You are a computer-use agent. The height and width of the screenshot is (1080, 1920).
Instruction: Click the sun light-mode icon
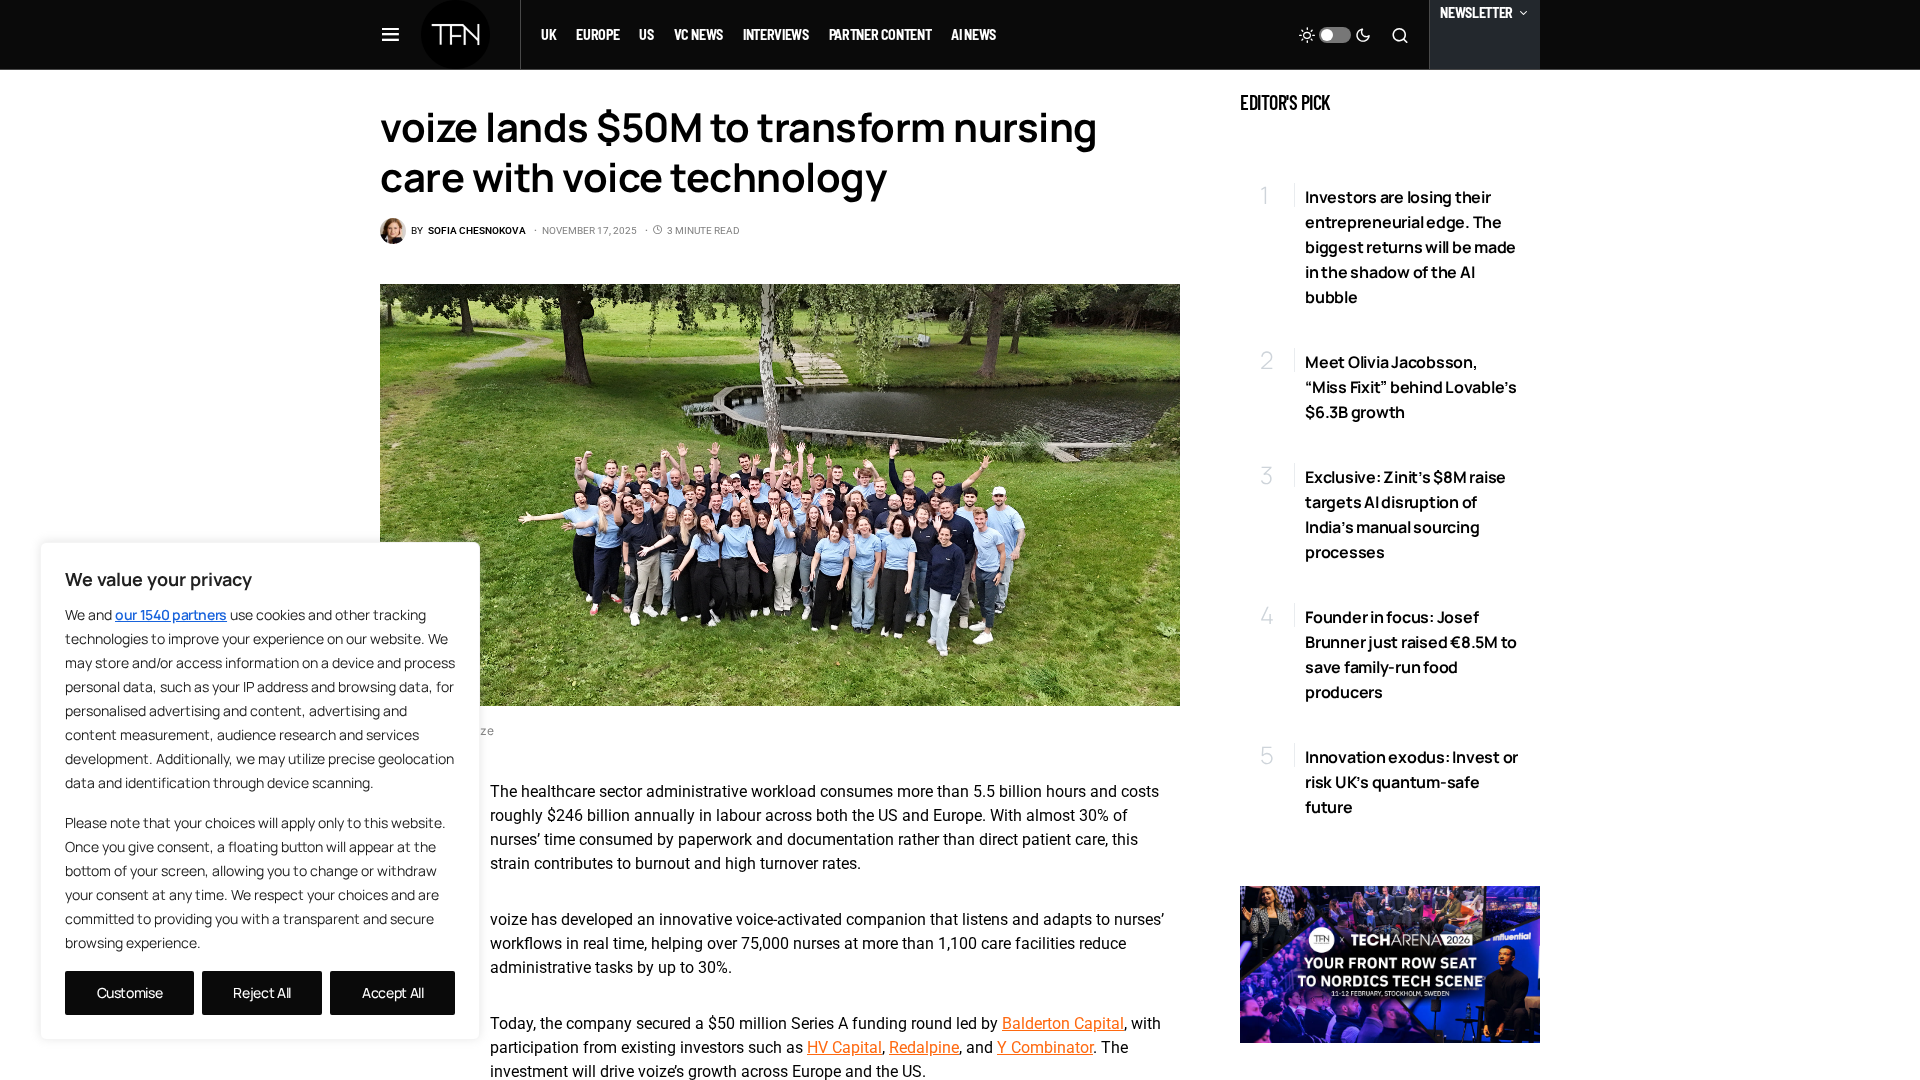1306,35
